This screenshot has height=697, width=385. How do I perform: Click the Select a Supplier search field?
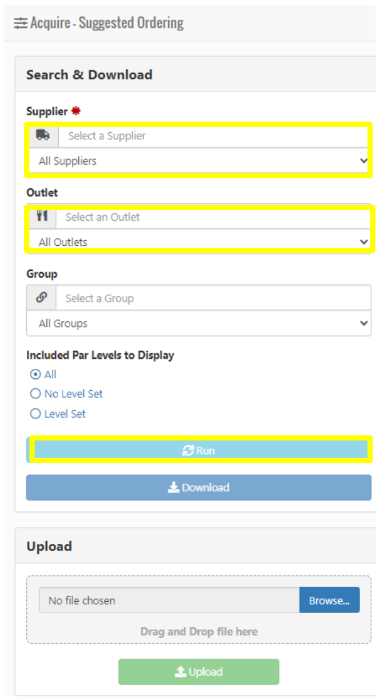213,136
